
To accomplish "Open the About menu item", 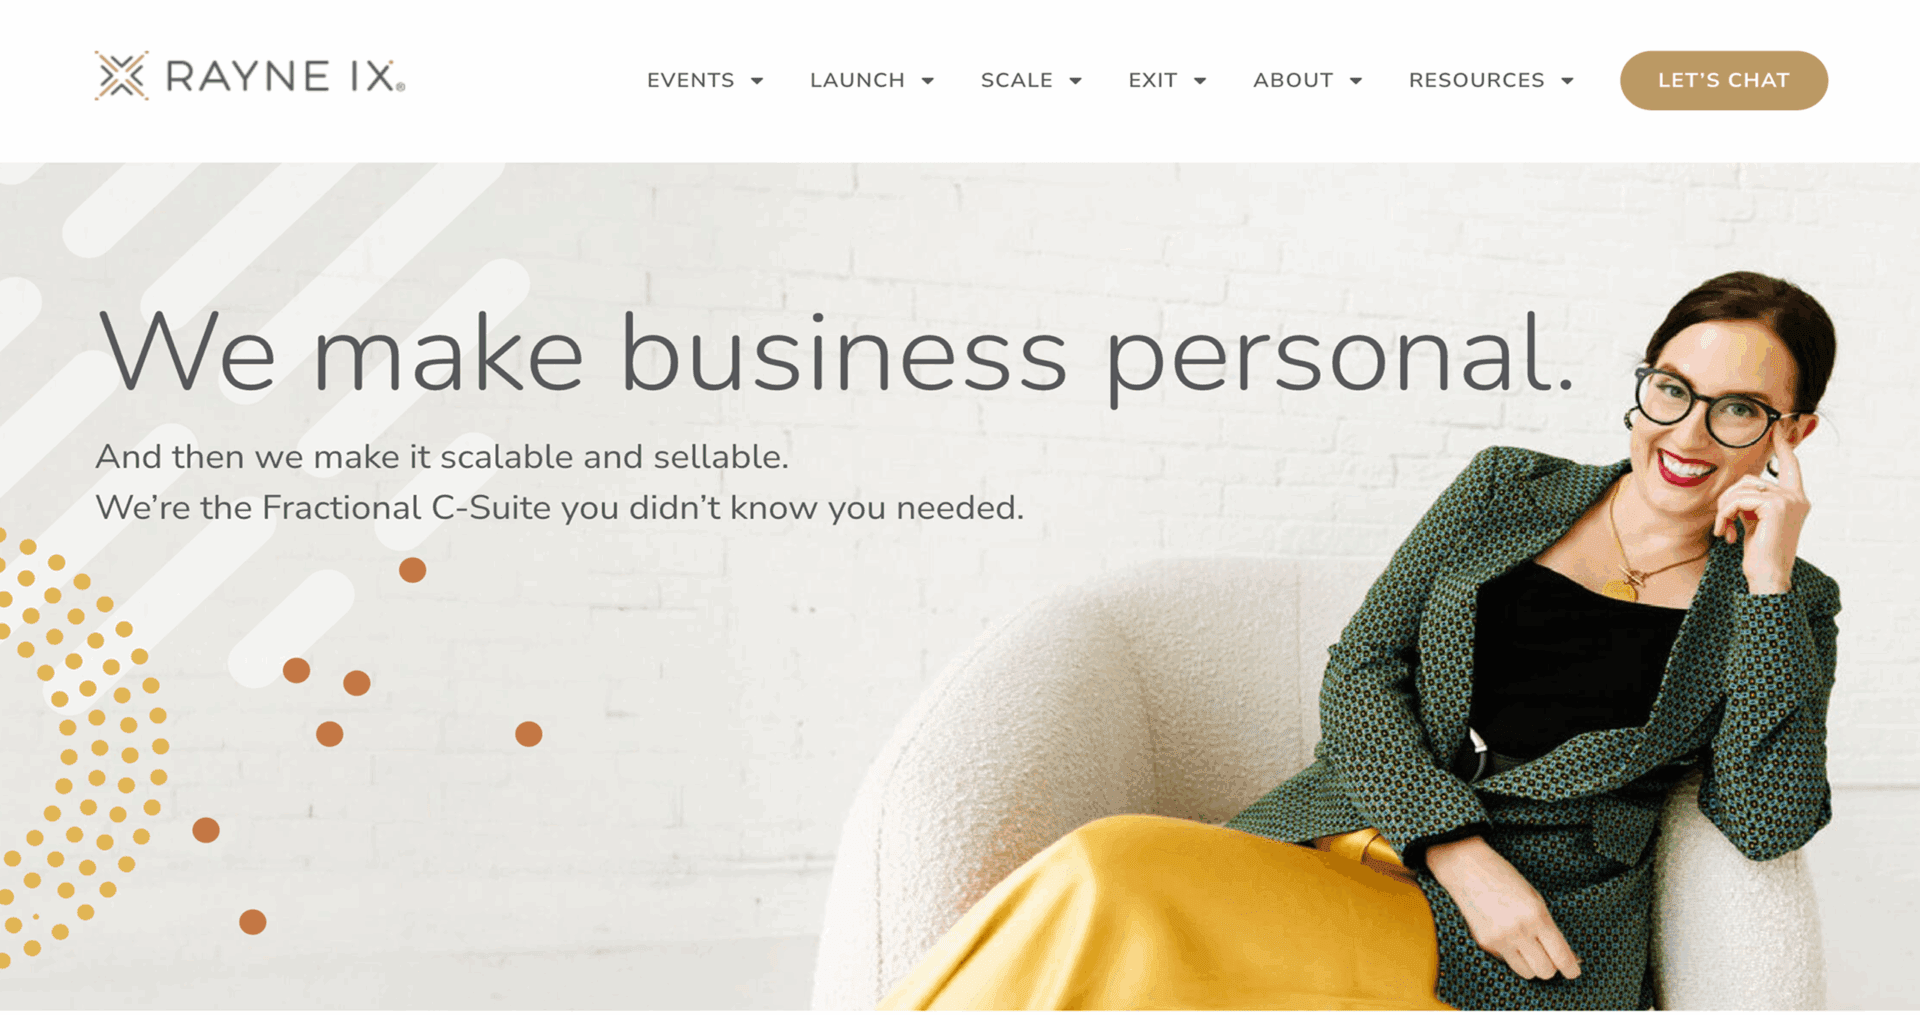I will coord(1292,80).
